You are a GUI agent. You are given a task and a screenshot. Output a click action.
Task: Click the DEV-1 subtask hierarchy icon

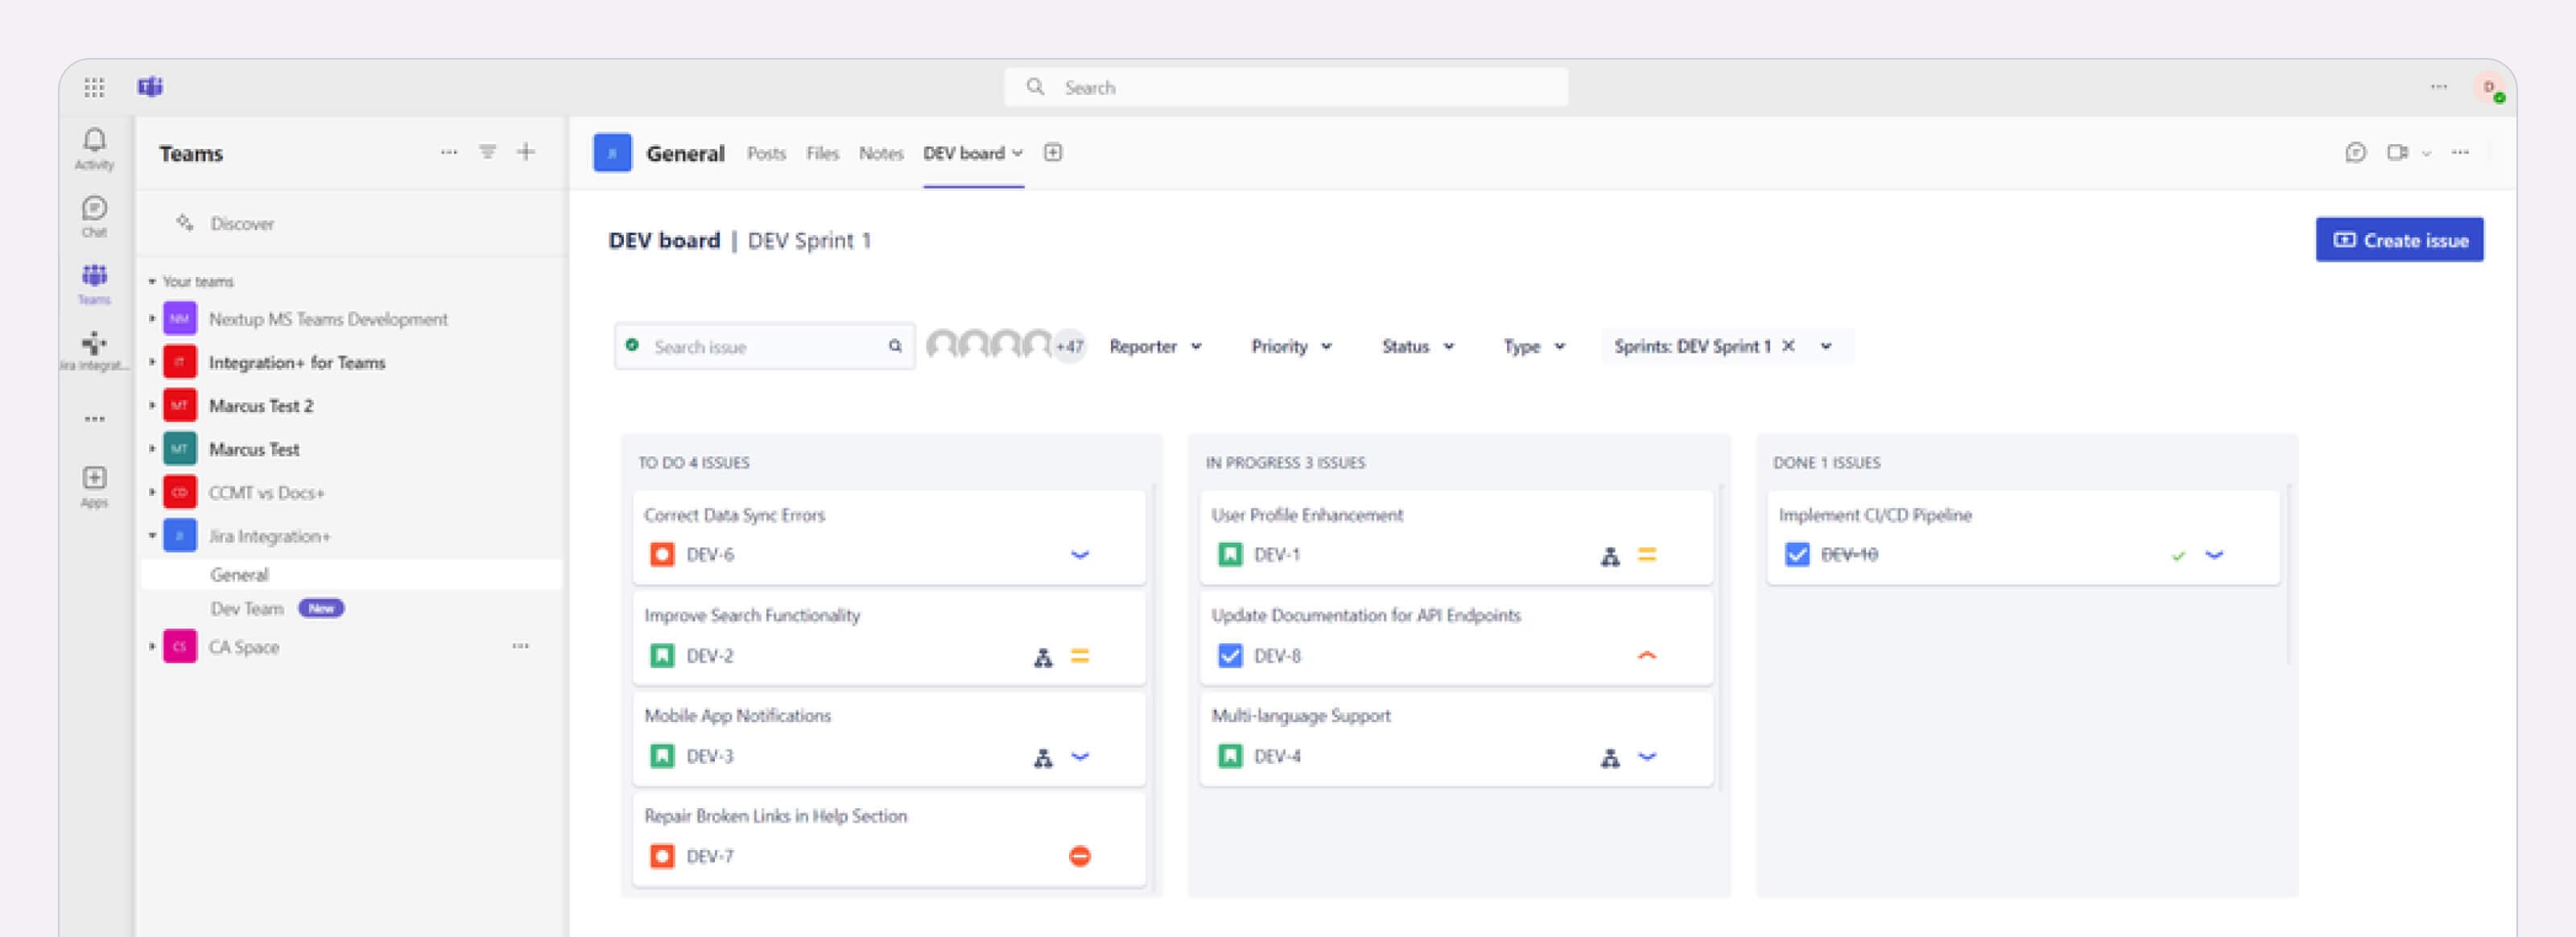tap(1610, 556)
